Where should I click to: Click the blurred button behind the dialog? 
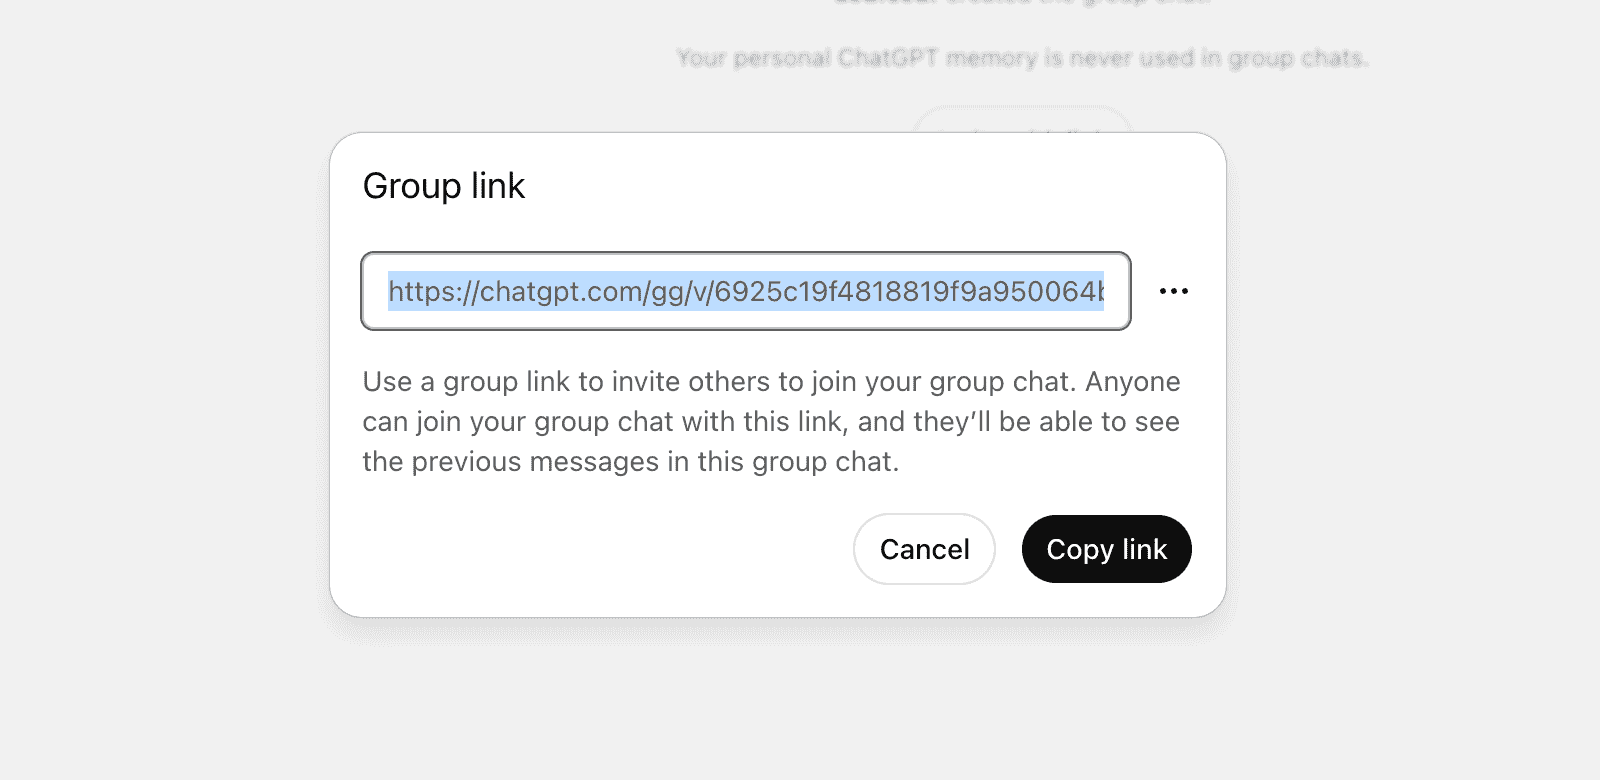[x=1021, y=122]
